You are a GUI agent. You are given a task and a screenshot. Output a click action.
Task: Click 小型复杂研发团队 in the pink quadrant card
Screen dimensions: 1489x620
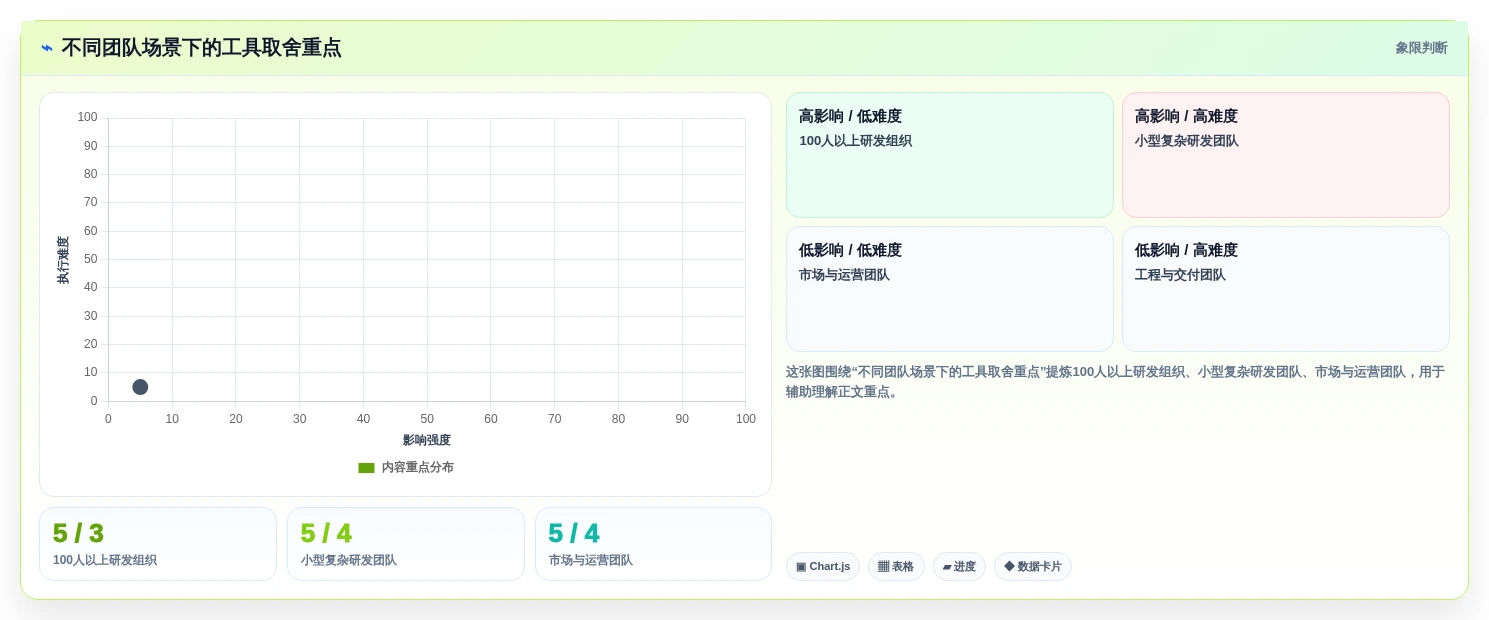click(1187, 141)
